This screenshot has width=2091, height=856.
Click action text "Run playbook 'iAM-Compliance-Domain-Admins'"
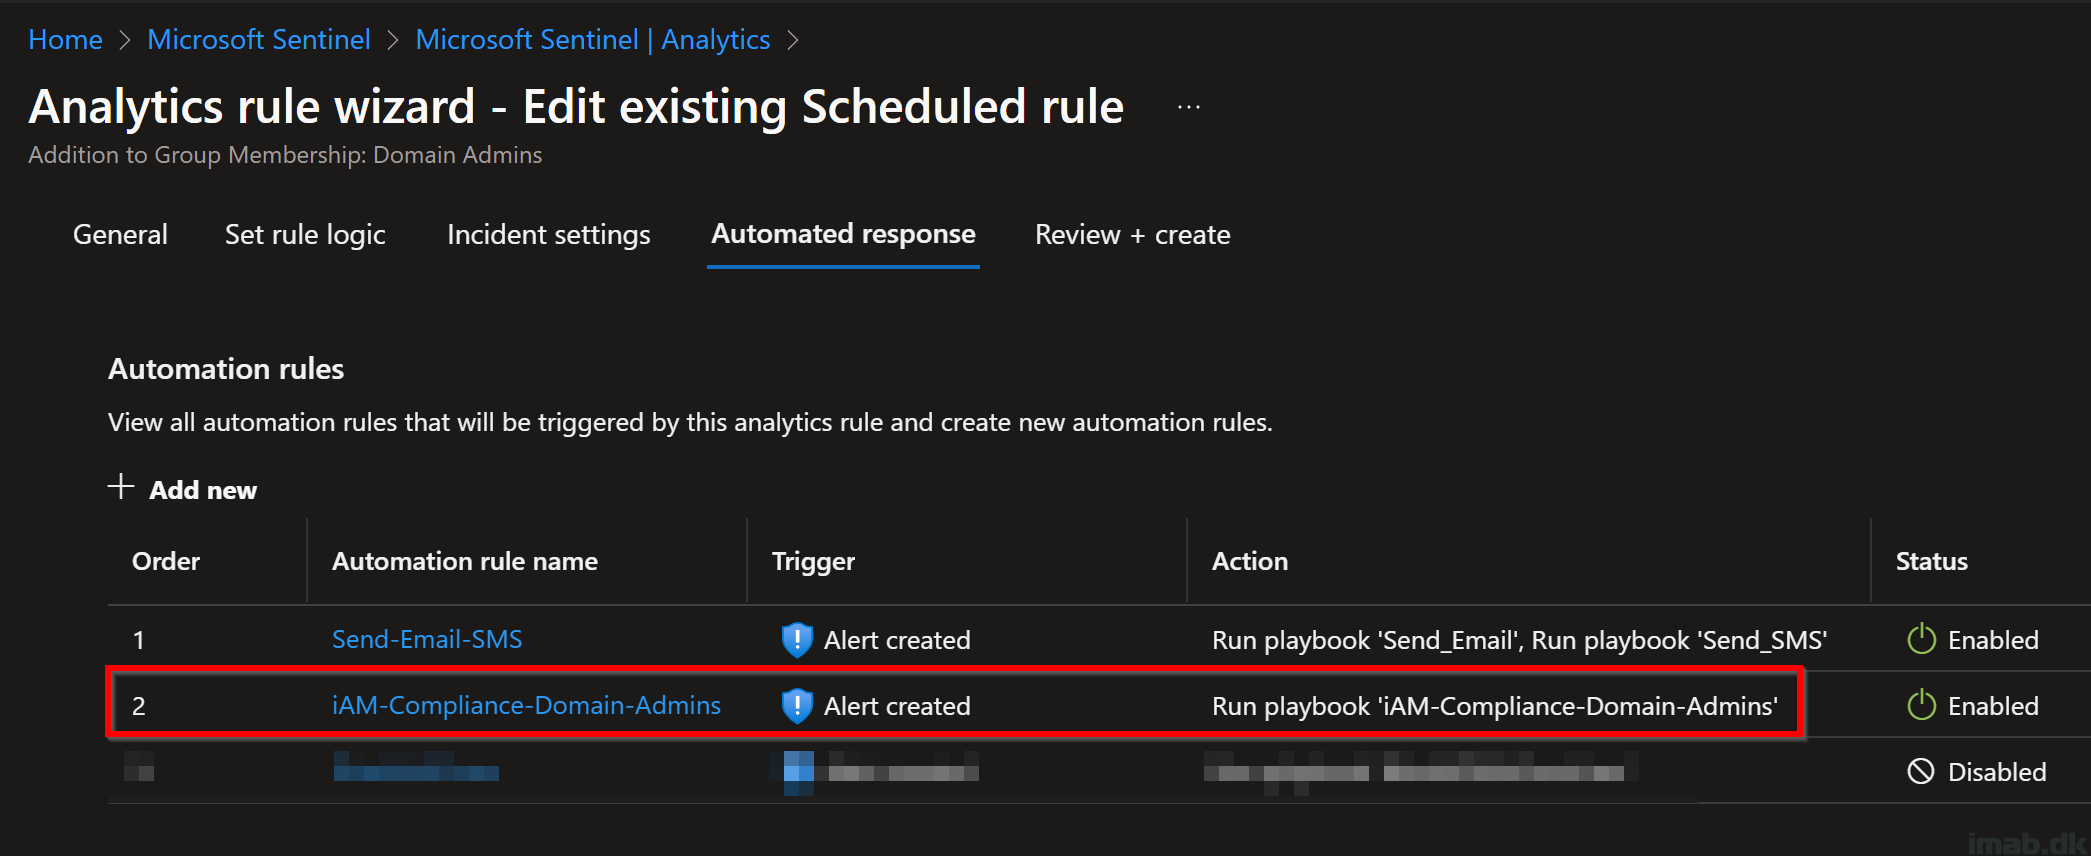[x=1495, y=706]
